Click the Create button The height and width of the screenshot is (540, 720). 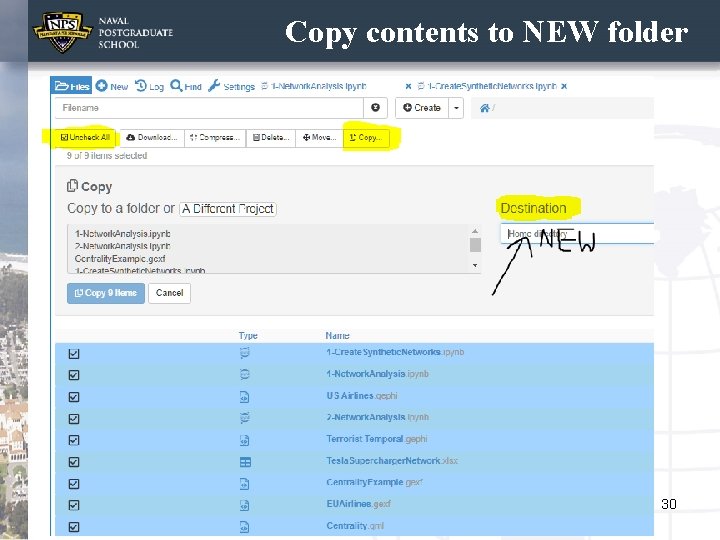coord(422,108)
